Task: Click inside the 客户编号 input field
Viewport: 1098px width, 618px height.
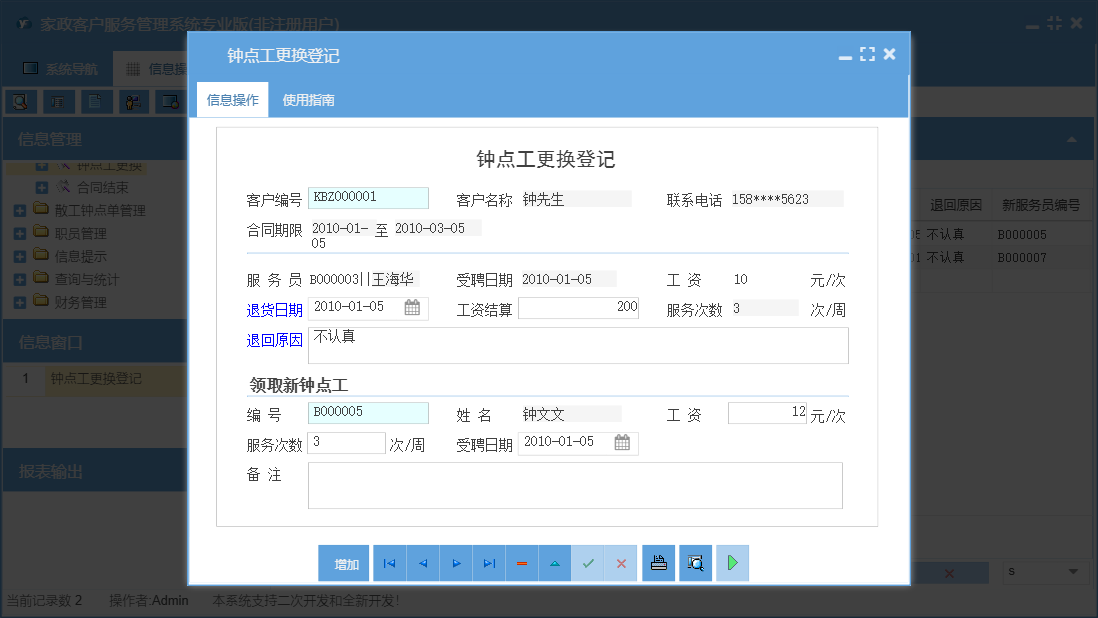Action: (368, 197)
